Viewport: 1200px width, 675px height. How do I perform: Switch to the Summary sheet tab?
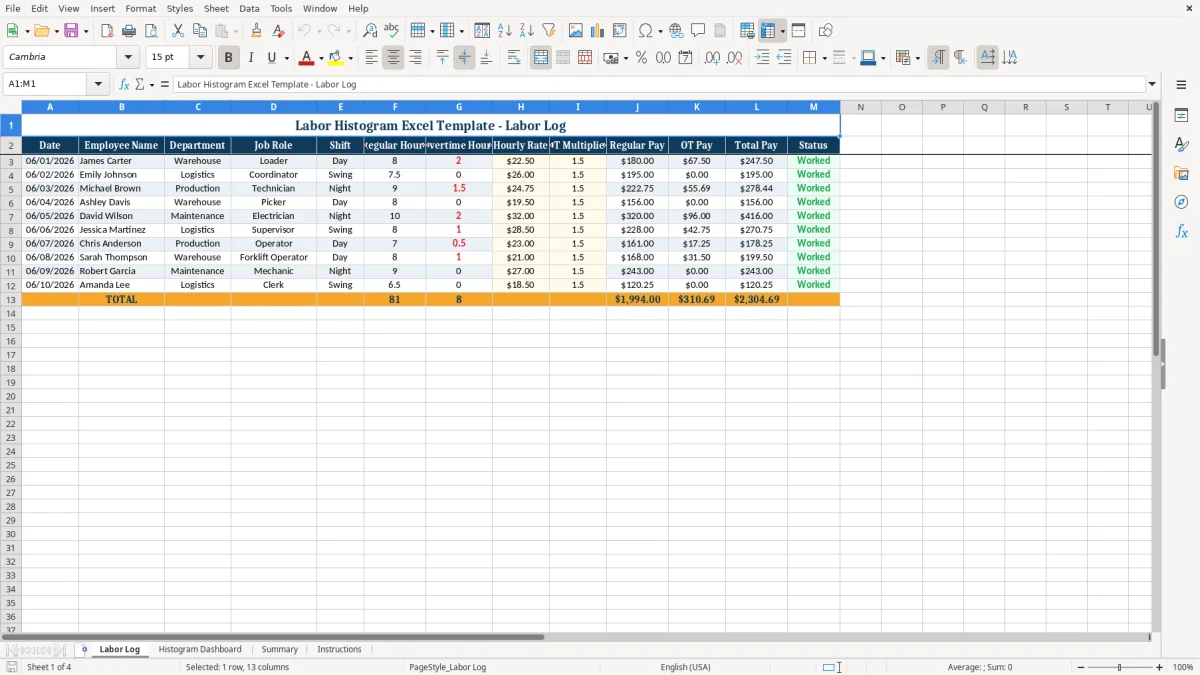point(280,649)
